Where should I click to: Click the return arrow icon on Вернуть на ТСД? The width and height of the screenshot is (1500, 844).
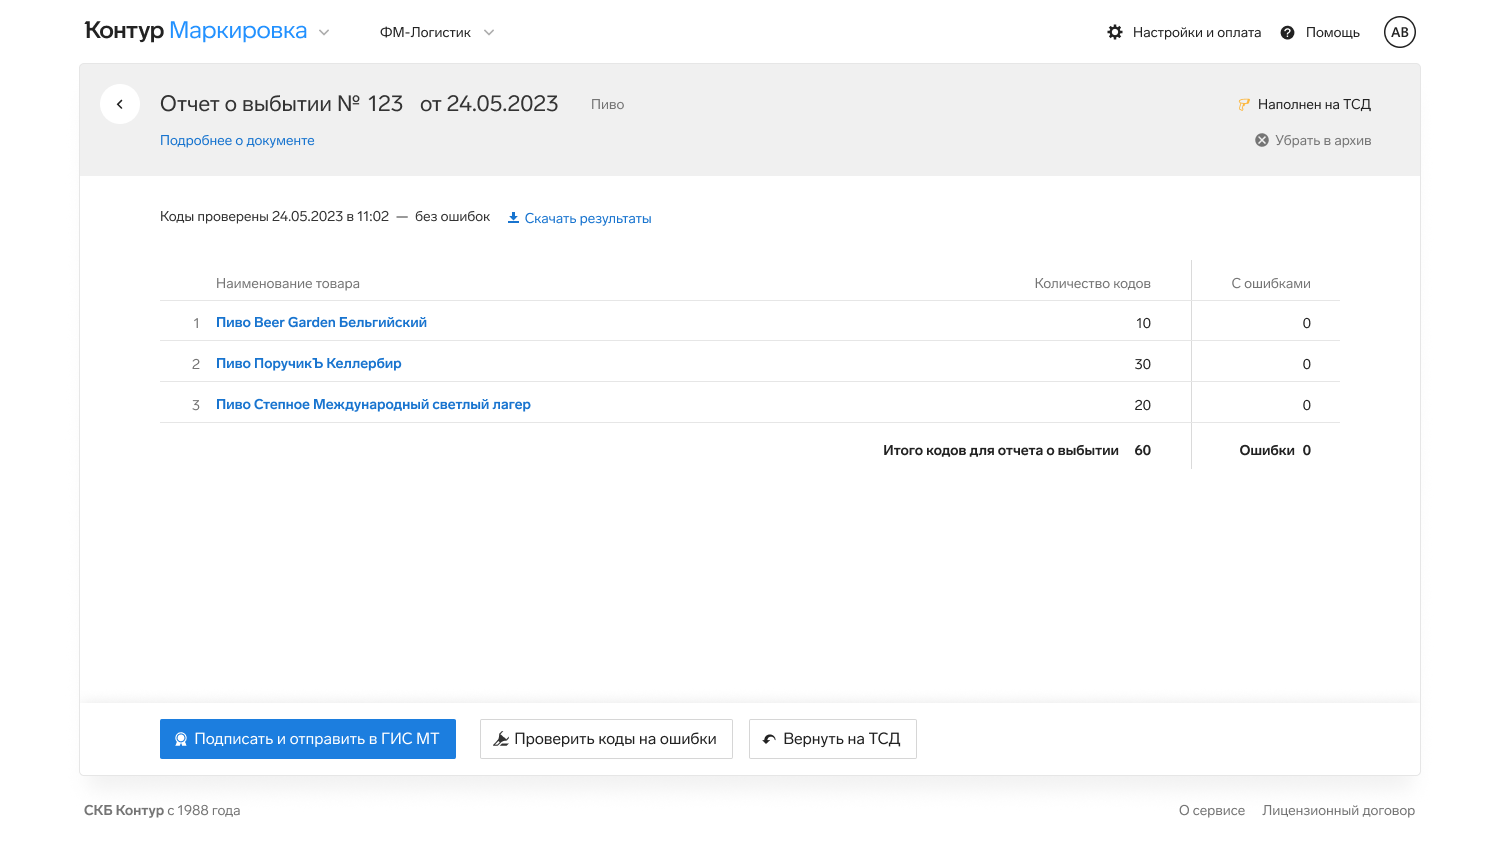[x=769, y=739]
